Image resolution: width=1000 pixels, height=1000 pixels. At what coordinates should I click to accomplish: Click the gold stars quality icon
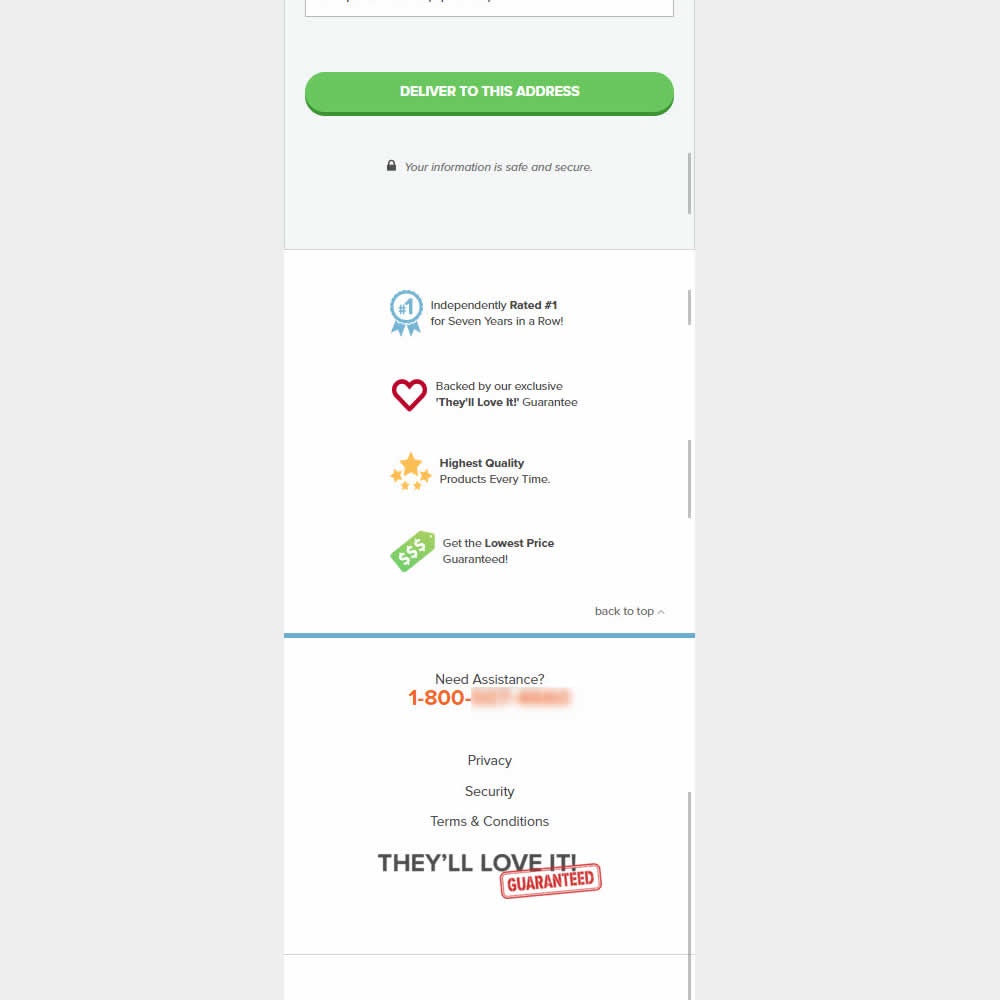point(411,471)
